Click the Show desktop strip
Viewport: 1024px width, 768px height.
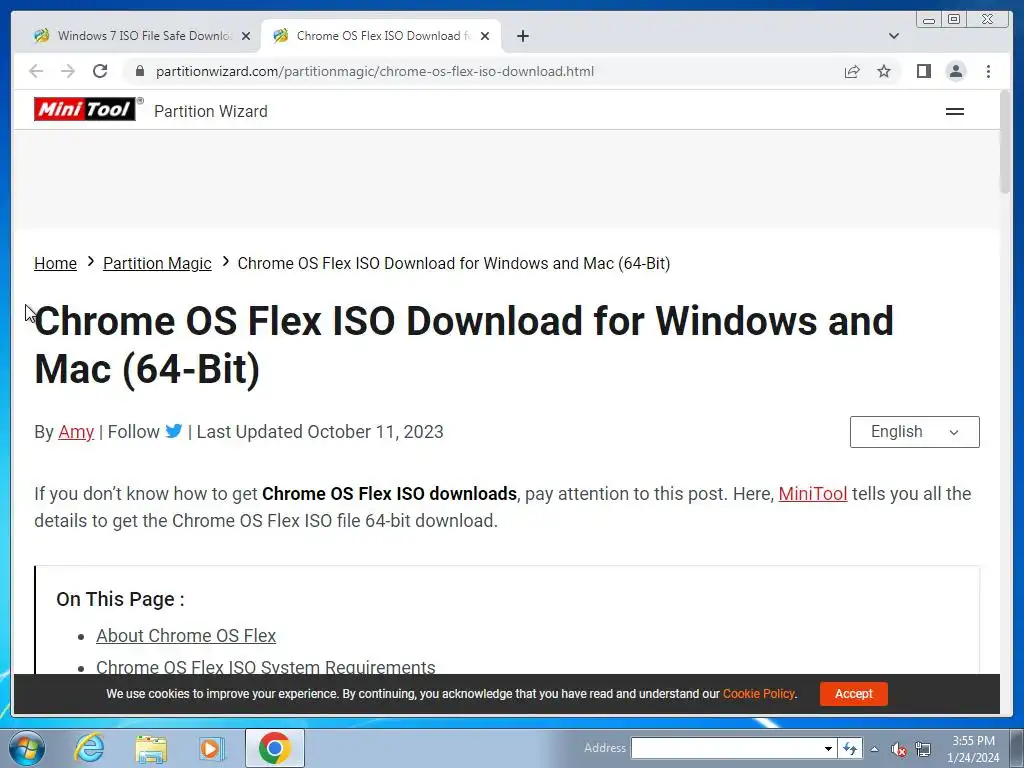coord(1017,748)
